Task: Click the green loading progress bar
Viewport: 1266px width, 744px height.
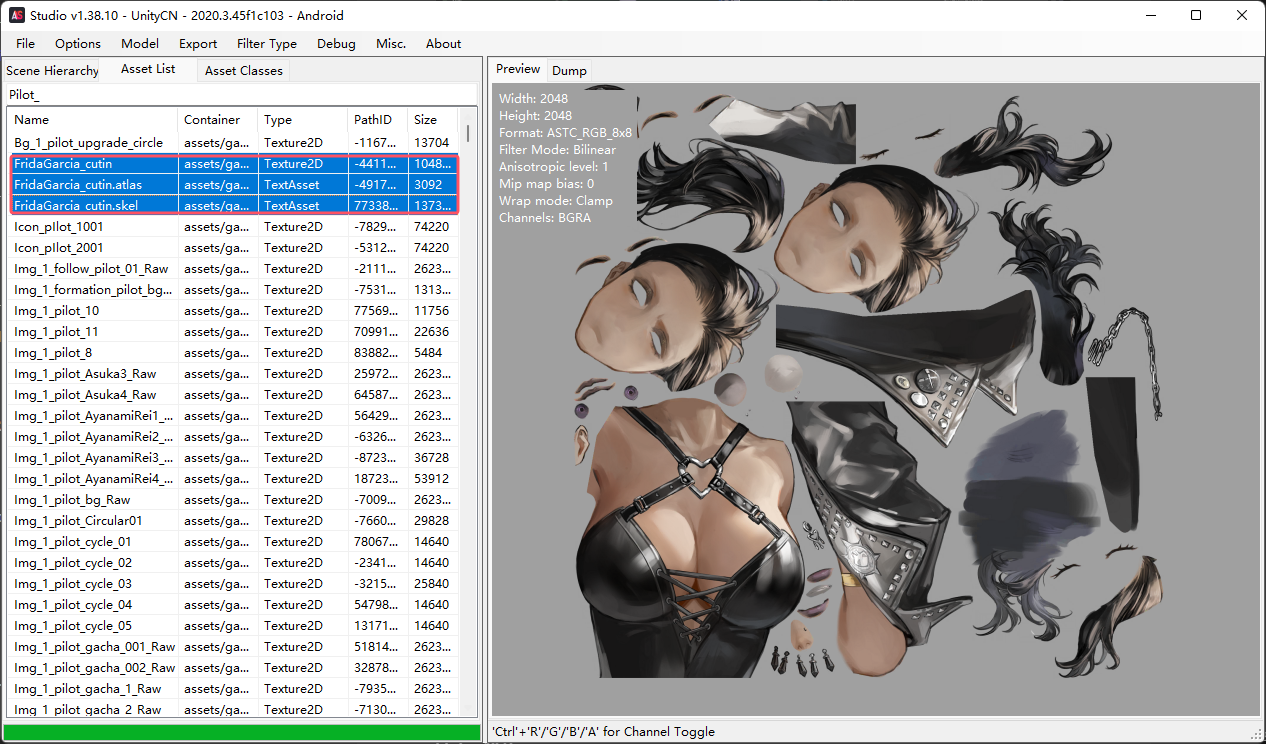Action: 242,732
